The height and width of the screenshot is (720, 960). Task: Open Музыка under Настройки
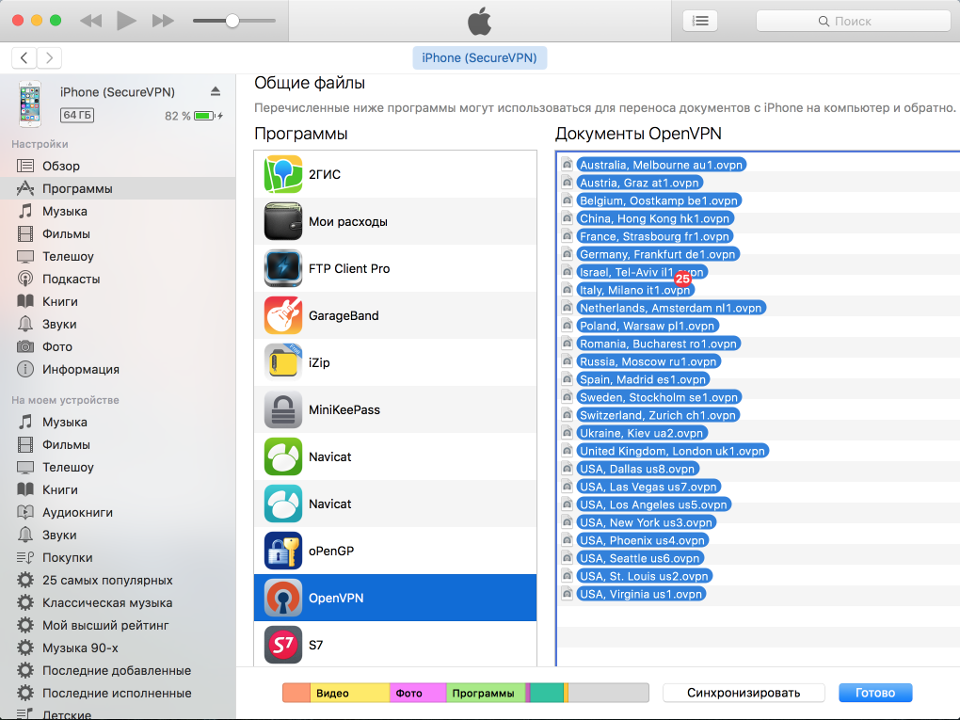point(118,211)
